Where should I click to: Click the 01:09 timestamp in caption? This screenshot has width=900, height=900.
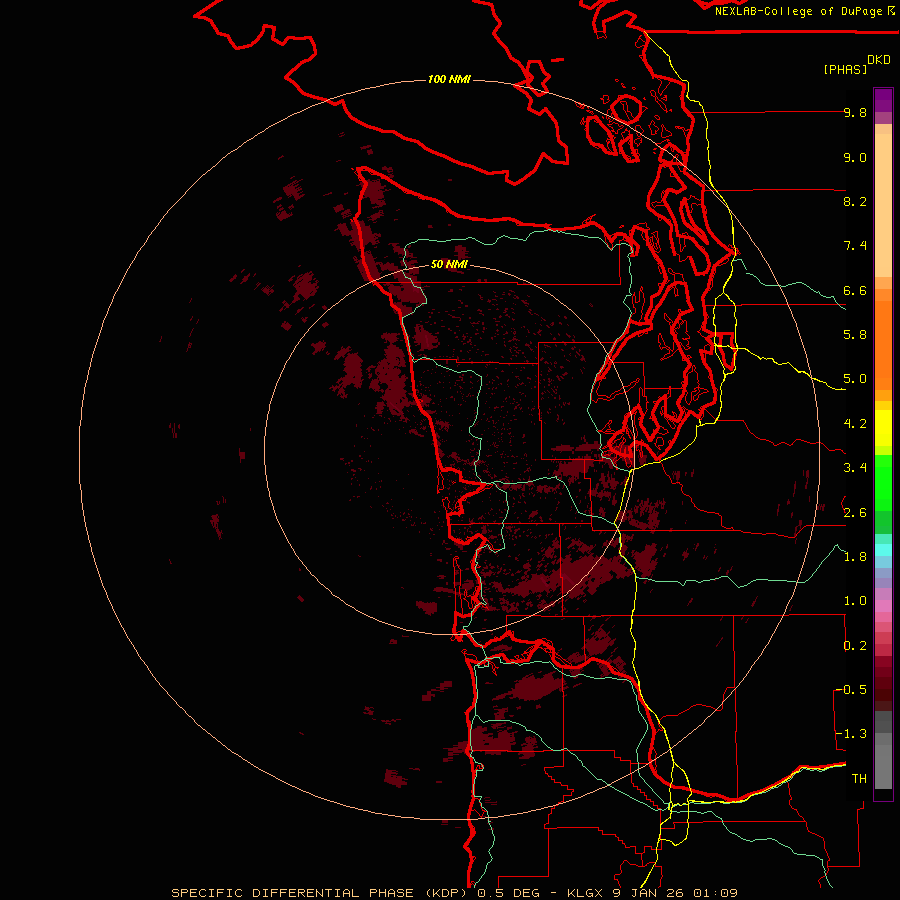(x=715, y=893)
